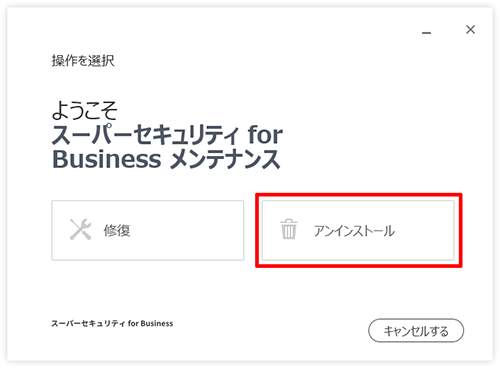The width and height of the screenshot is (500, 368).
Task: Click the 操作を選択 heading text
Action: (x=83, y=61)
